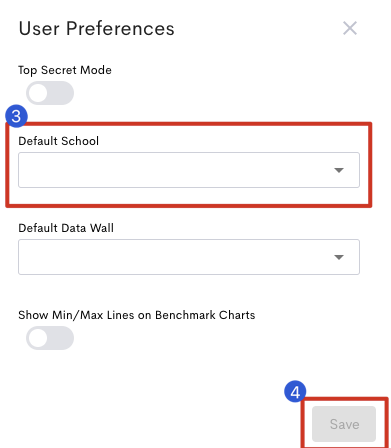
Task: Click the Show Min/Max Lines label
Action: 137,315
